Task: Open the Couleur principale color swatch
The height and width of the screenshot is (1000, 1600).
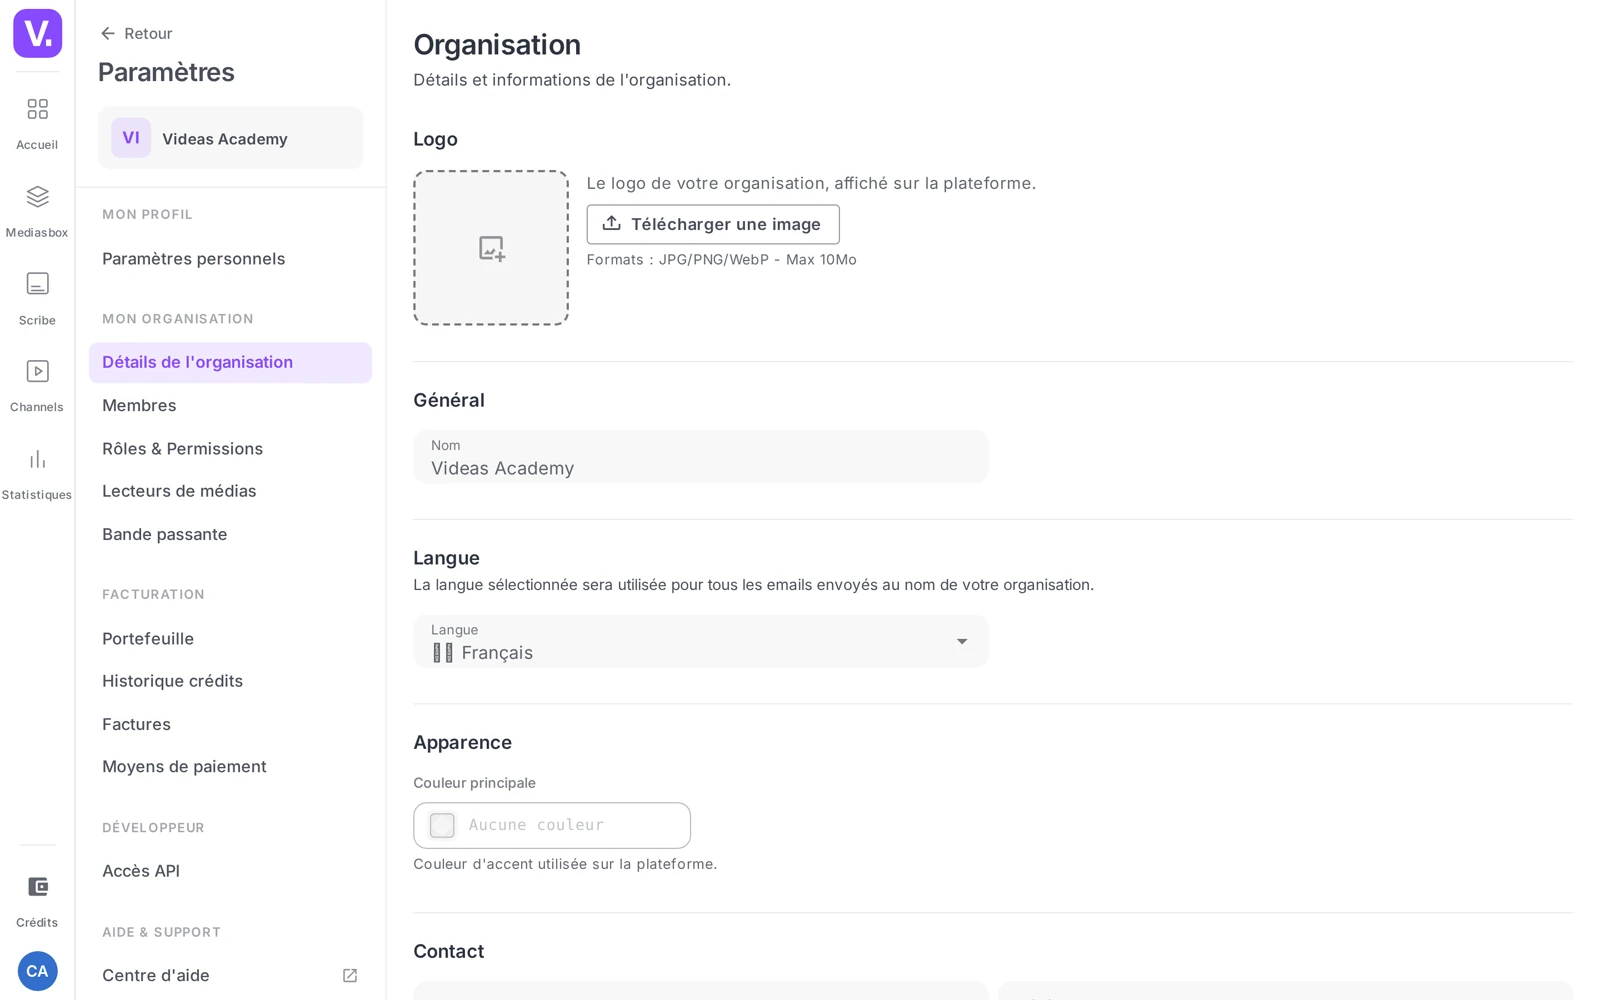Action: [442, 825]
